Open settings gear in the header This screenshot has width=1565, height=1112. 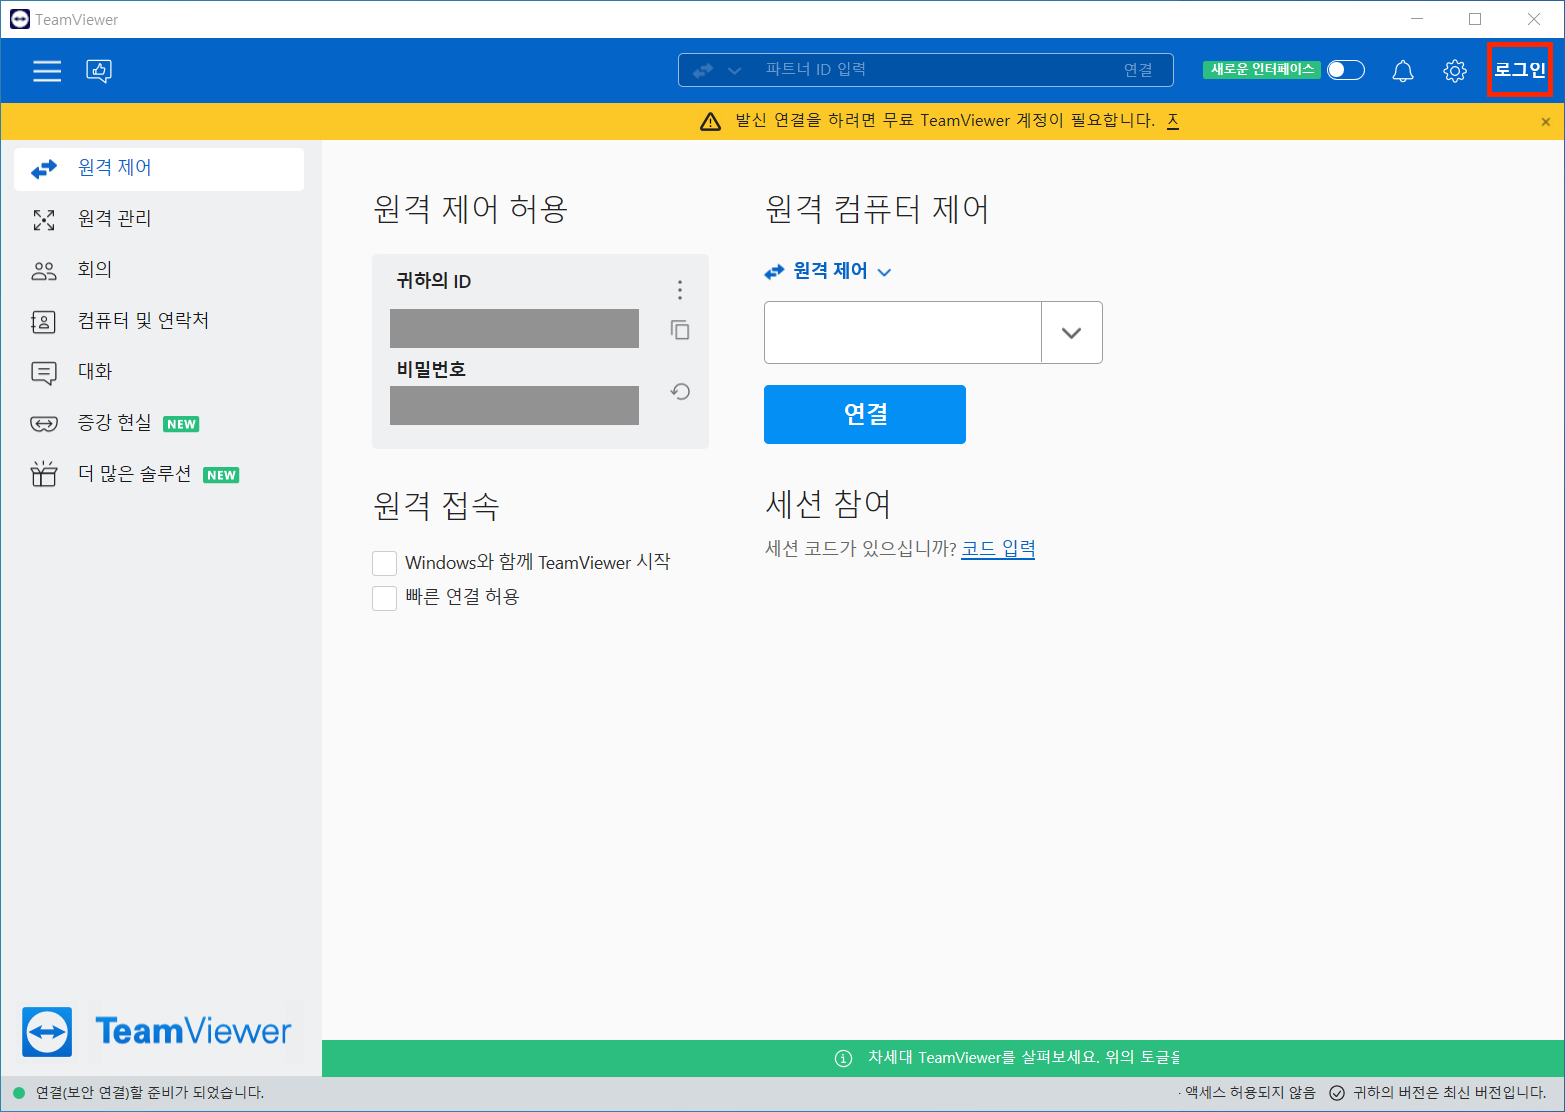tap(1455, 71)
